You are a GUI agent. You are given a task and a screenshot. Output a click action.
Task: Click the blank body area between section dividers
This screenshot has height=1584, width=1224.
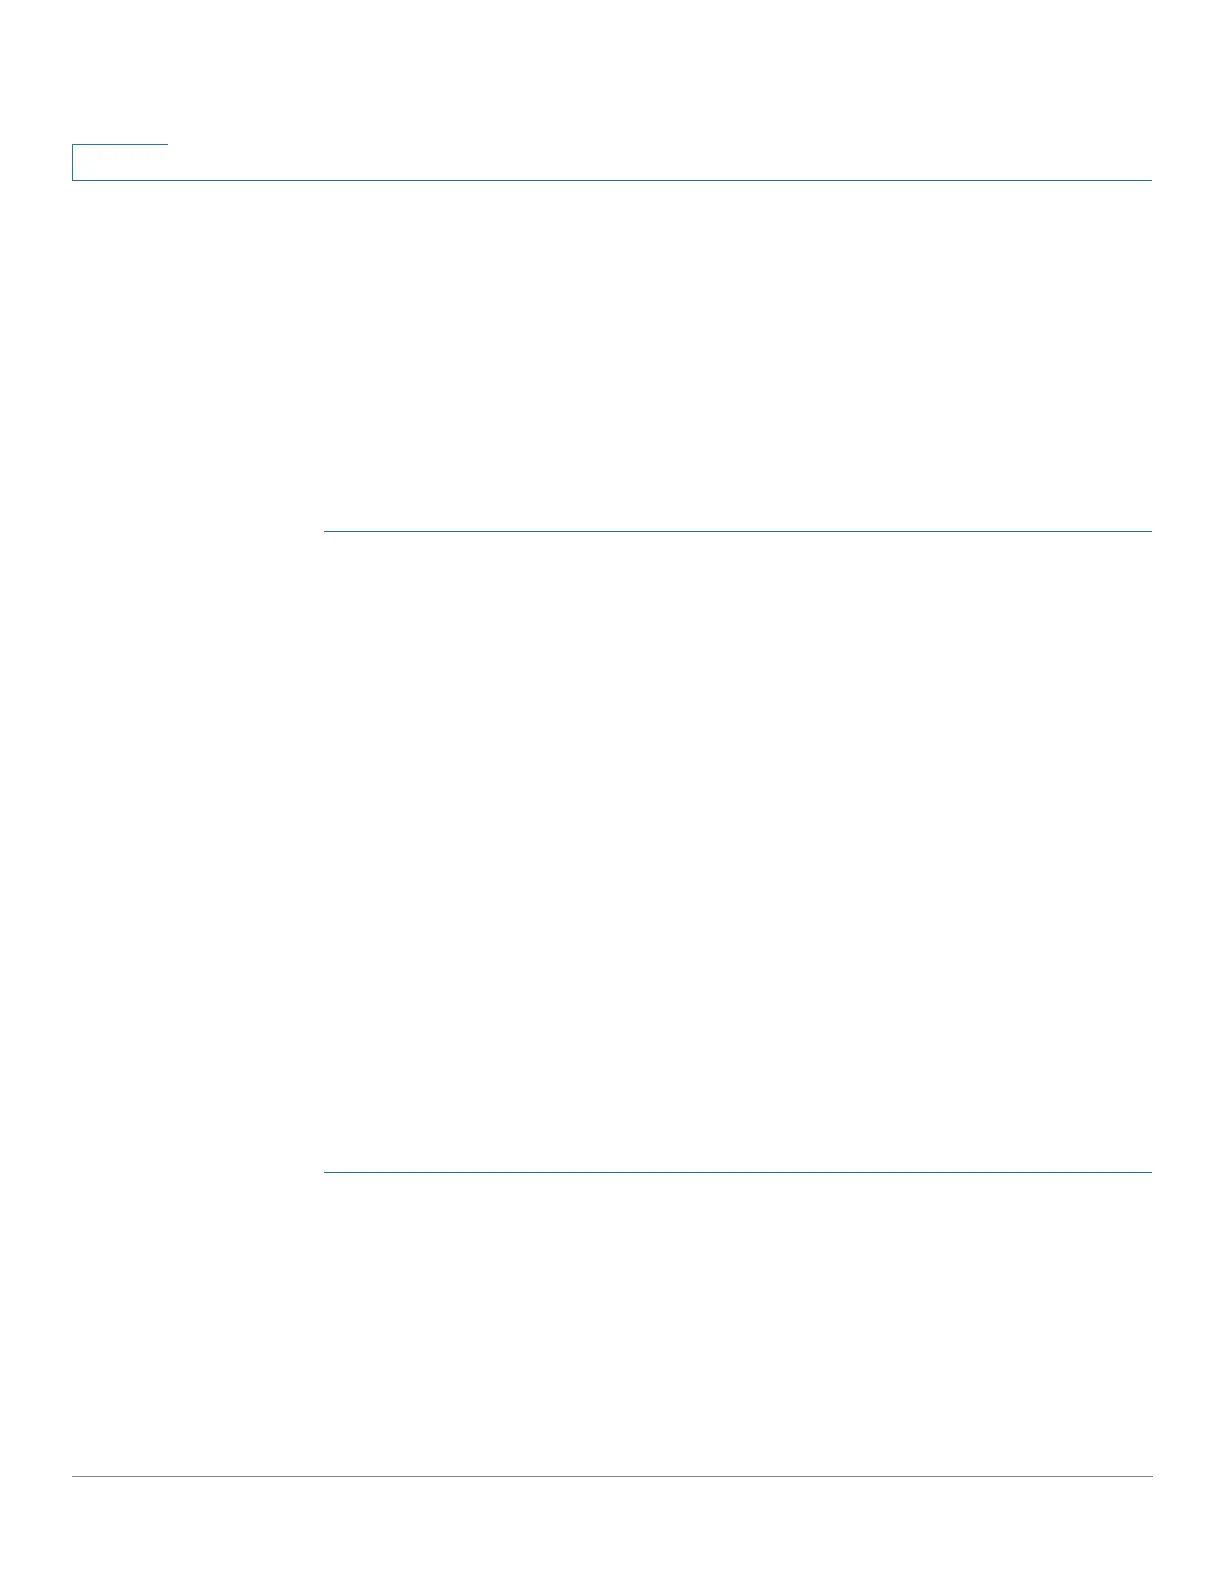pos(738,851)
